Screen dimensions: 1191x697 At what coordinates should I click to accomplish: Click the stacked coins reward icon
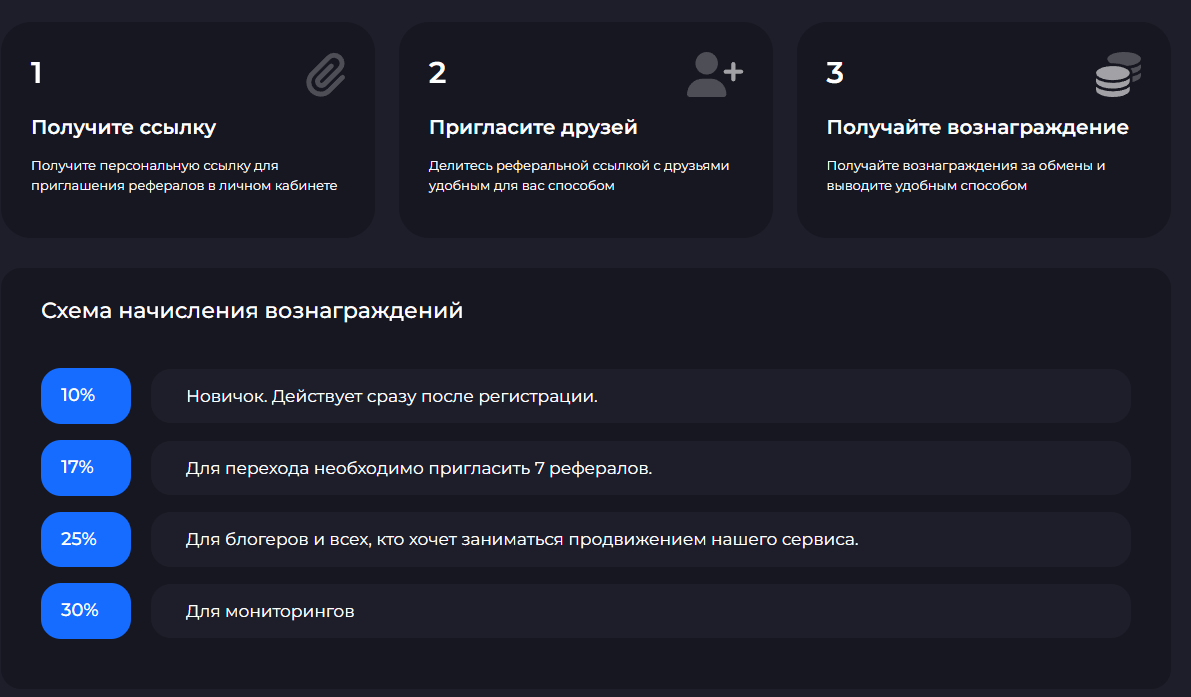1118,74
